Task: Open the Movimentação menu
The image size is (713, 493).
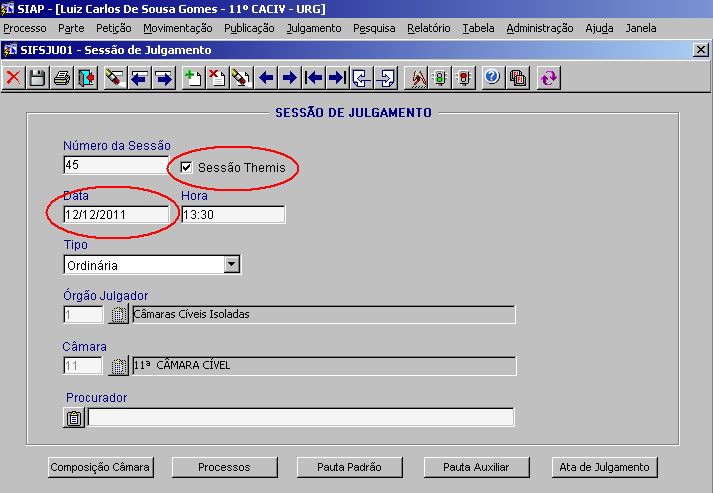Action: 178,28
